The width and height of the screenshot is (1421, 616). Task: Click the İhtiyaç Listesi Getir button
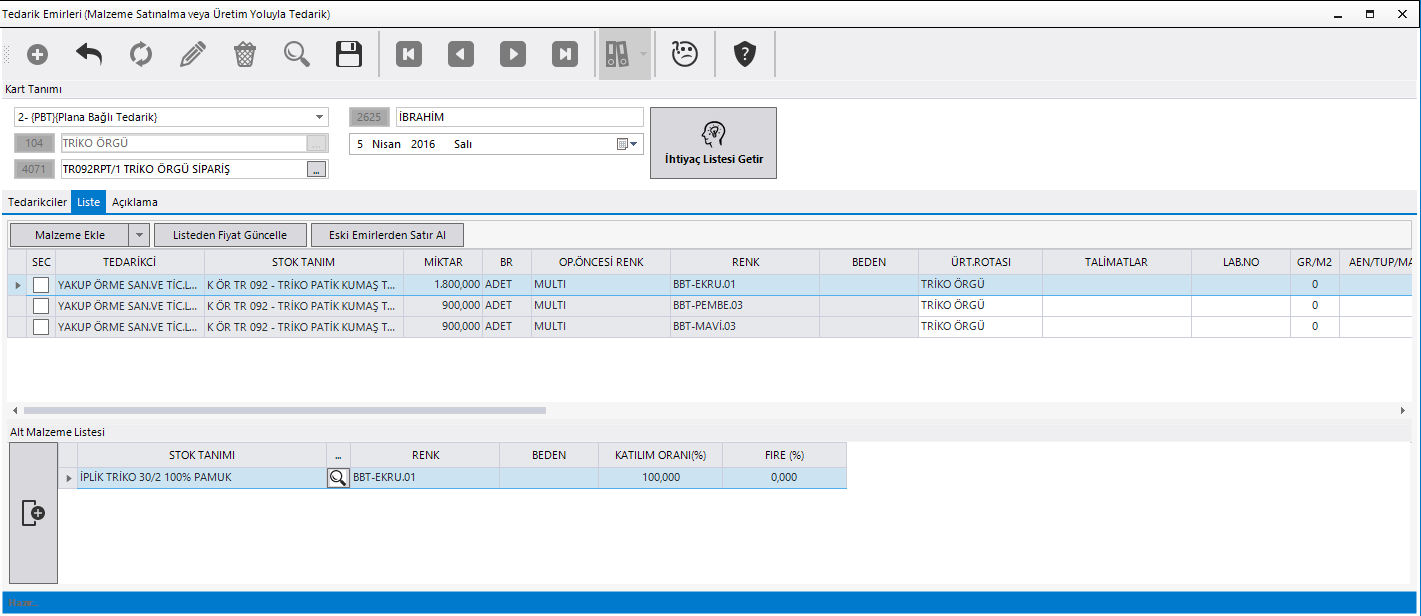(x=713, y=143)
